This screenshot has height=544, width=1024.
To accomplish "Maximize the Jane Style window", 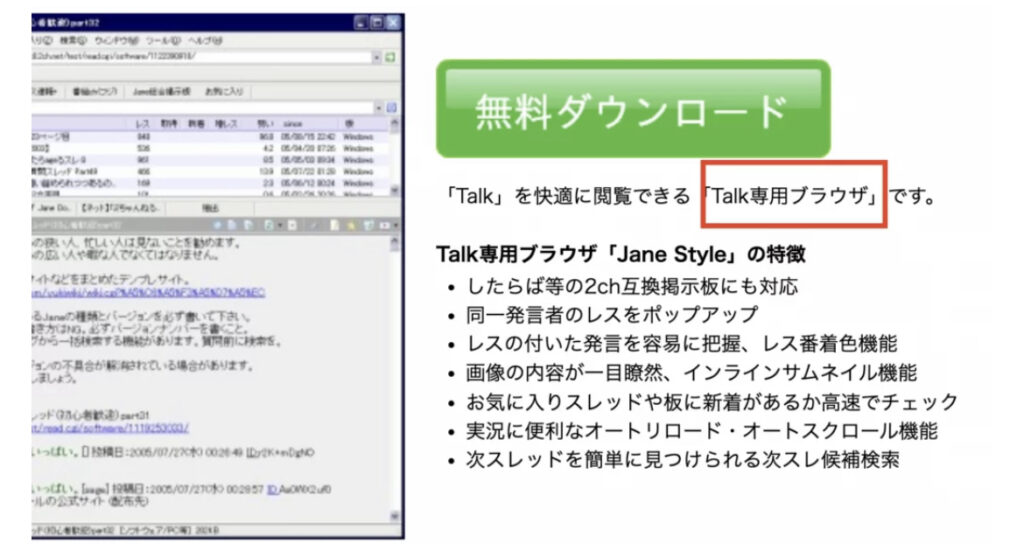I will point(377,22).
